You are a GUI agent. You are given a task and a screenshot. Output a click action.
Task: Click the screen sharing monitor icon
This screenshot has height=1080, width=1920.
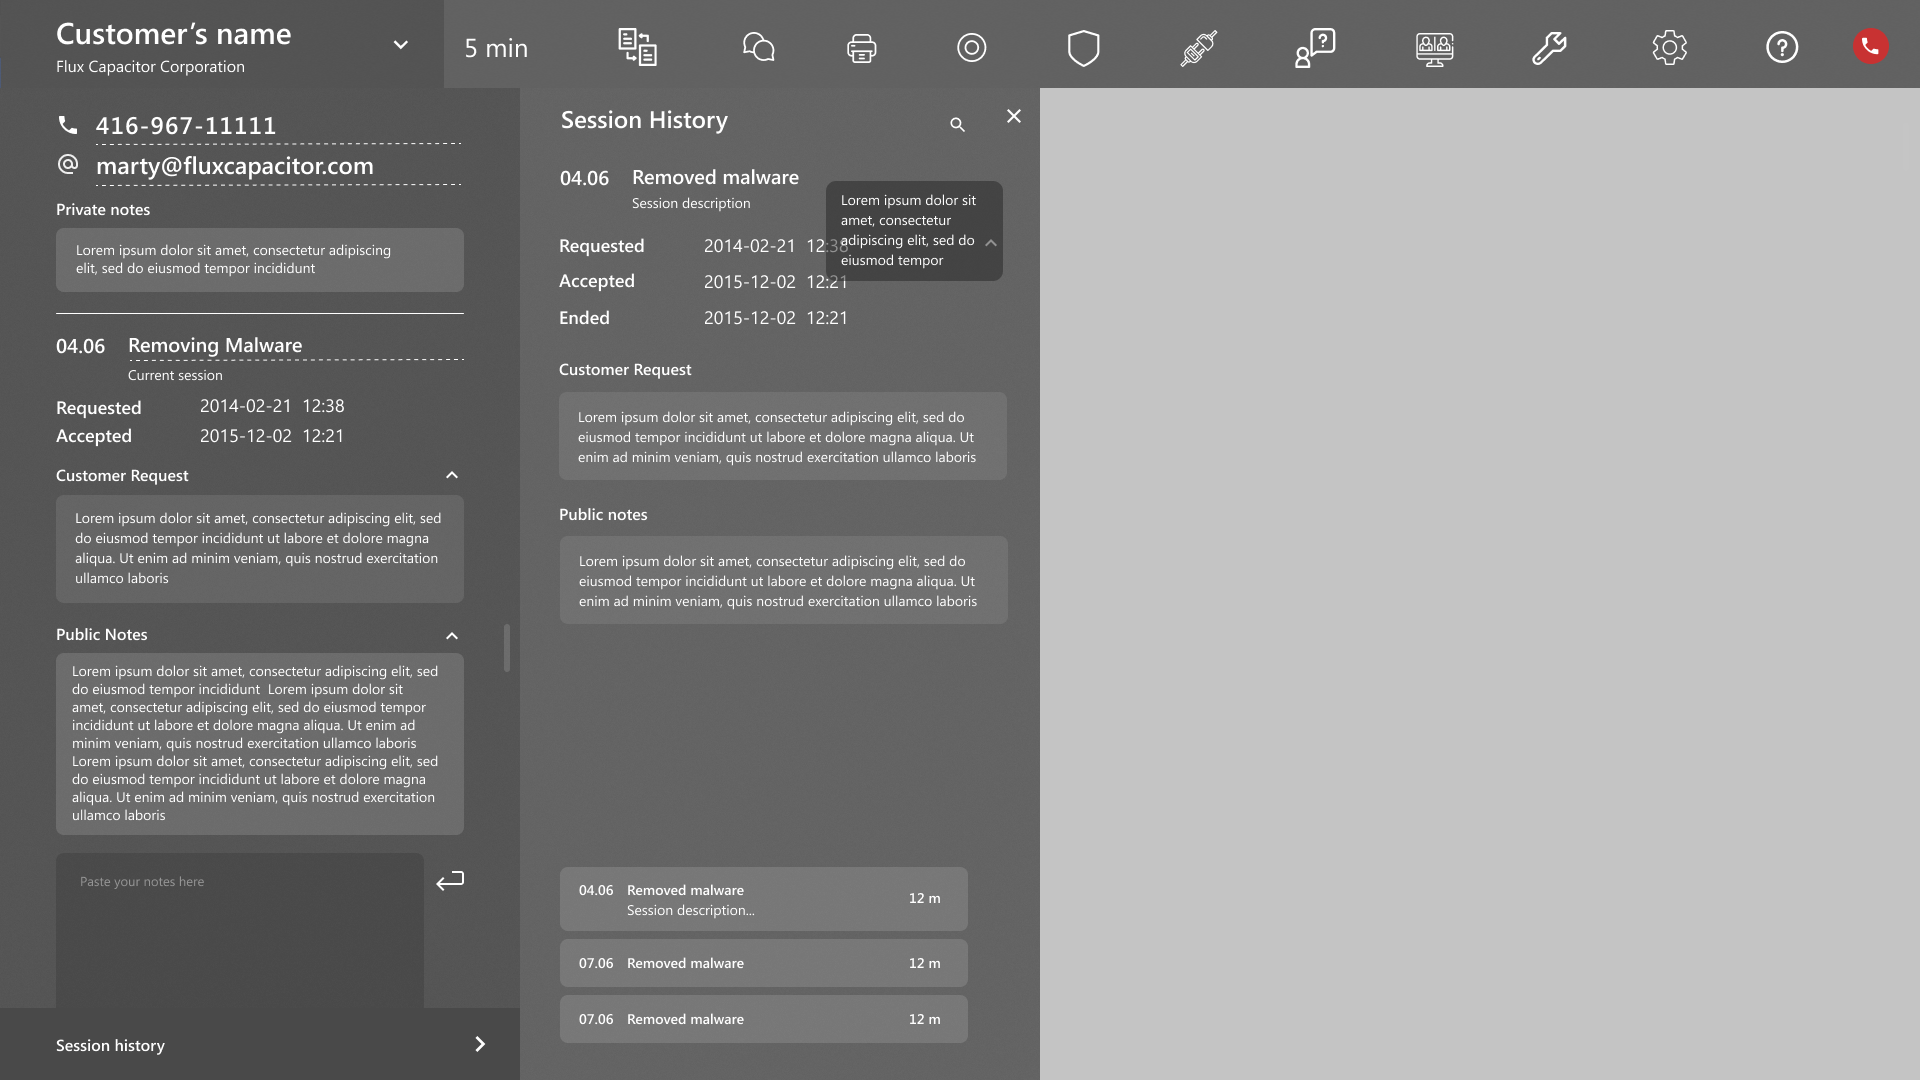click(1434, 48)
